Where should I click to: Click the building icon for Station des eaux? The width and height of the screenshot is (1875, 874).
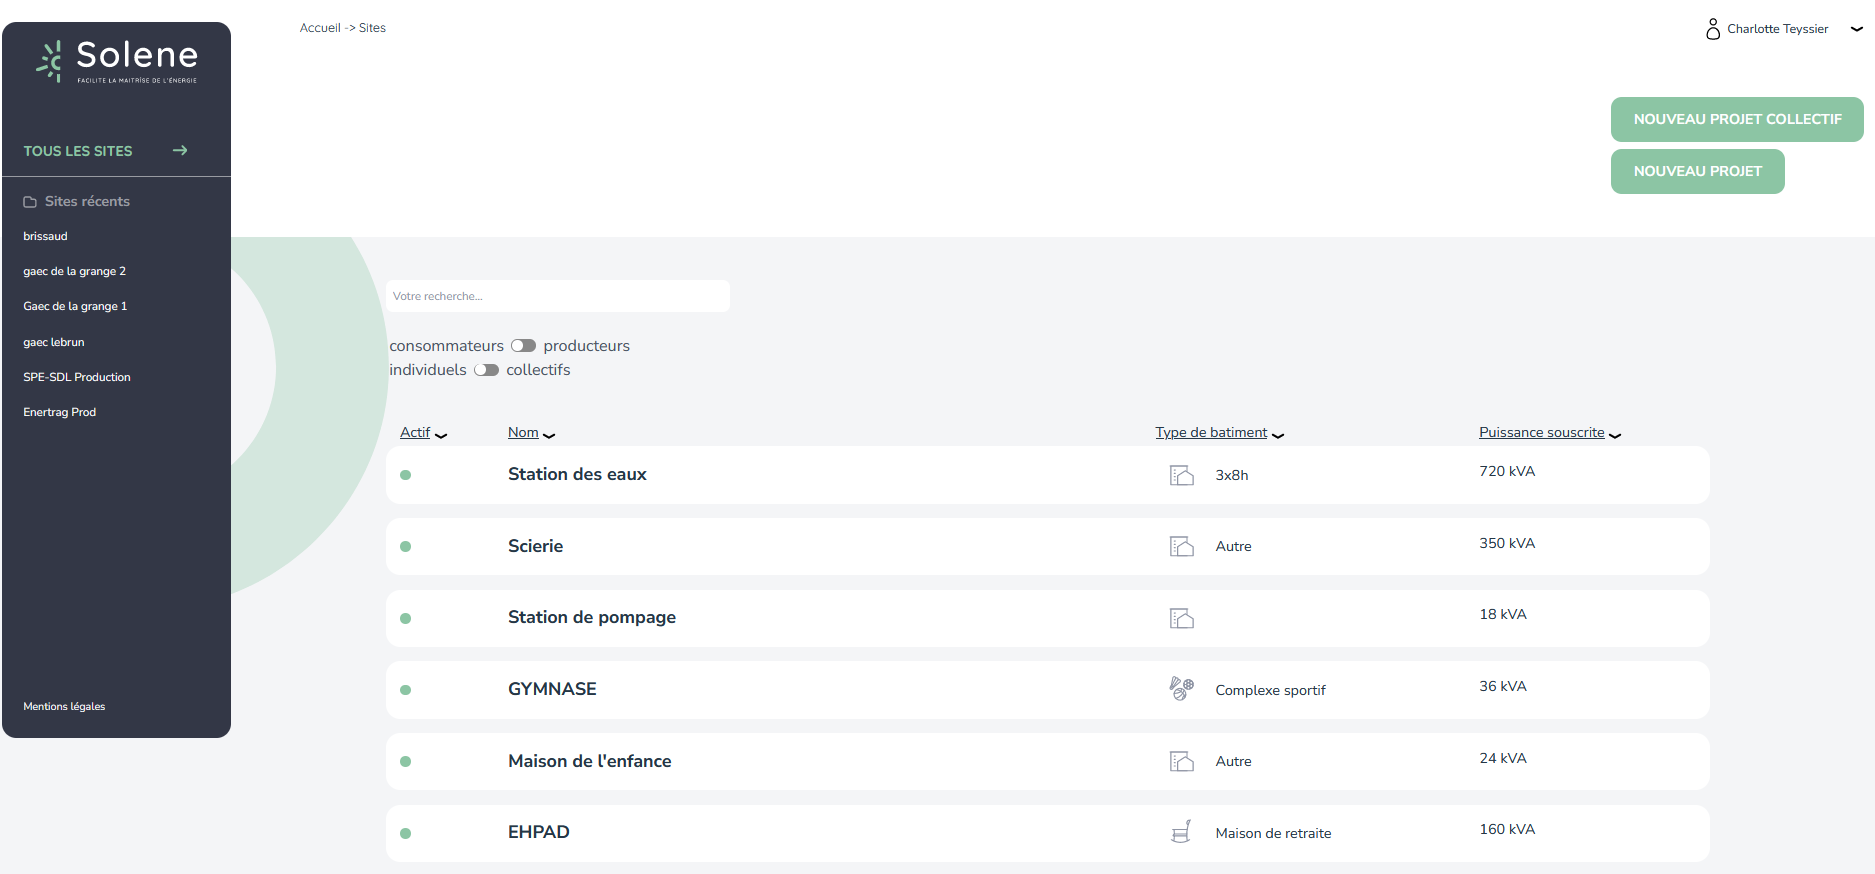1181,475
